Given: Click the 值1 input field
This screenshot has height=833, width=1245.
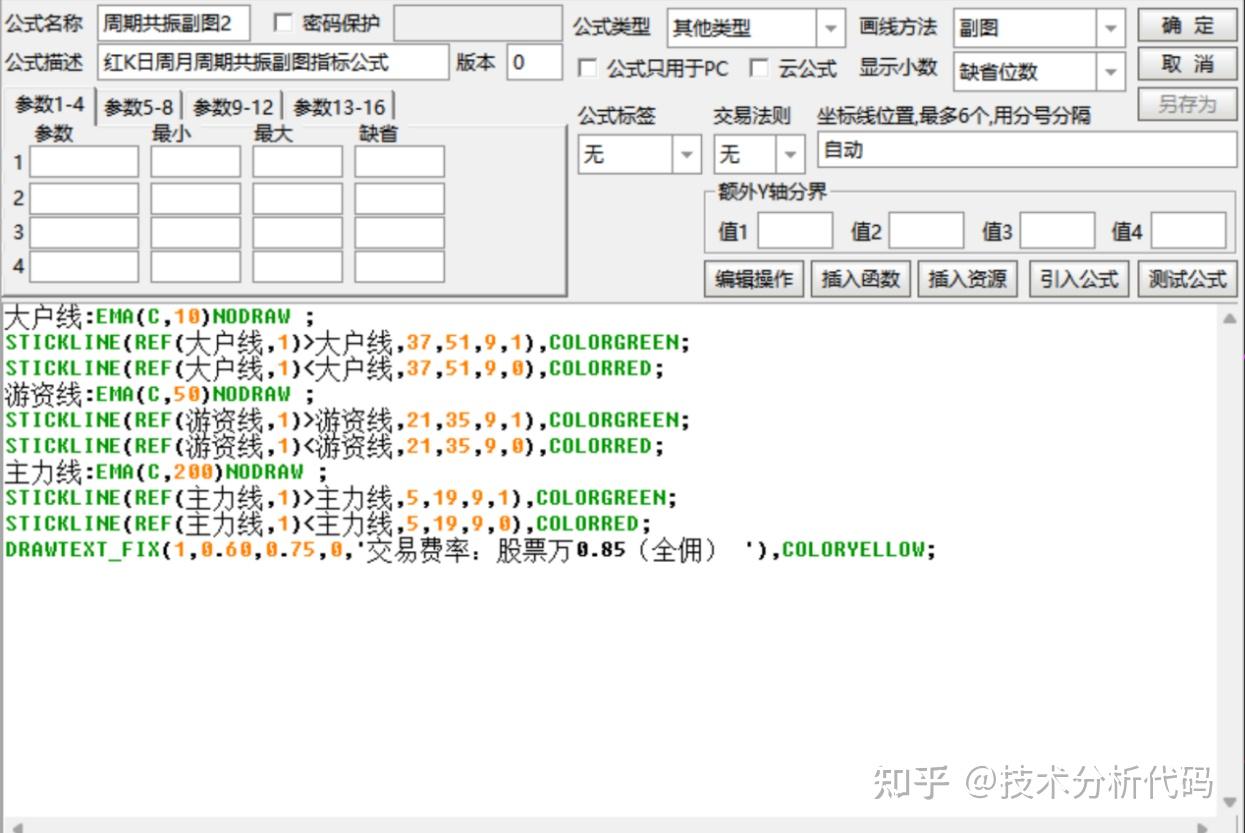Looking at the screenshot, I should [795, 231].
